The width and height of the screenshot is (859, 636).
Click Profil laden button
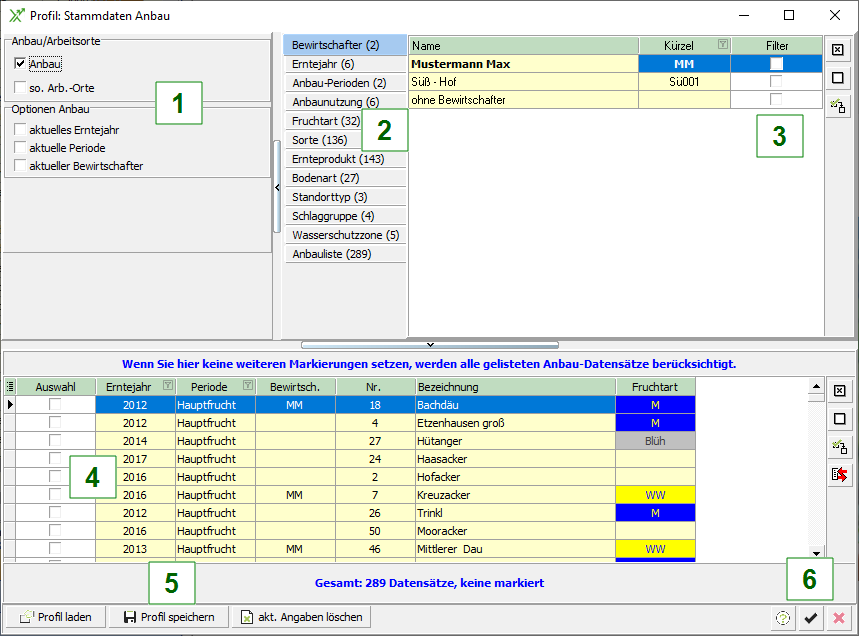[x=56, y=617]
